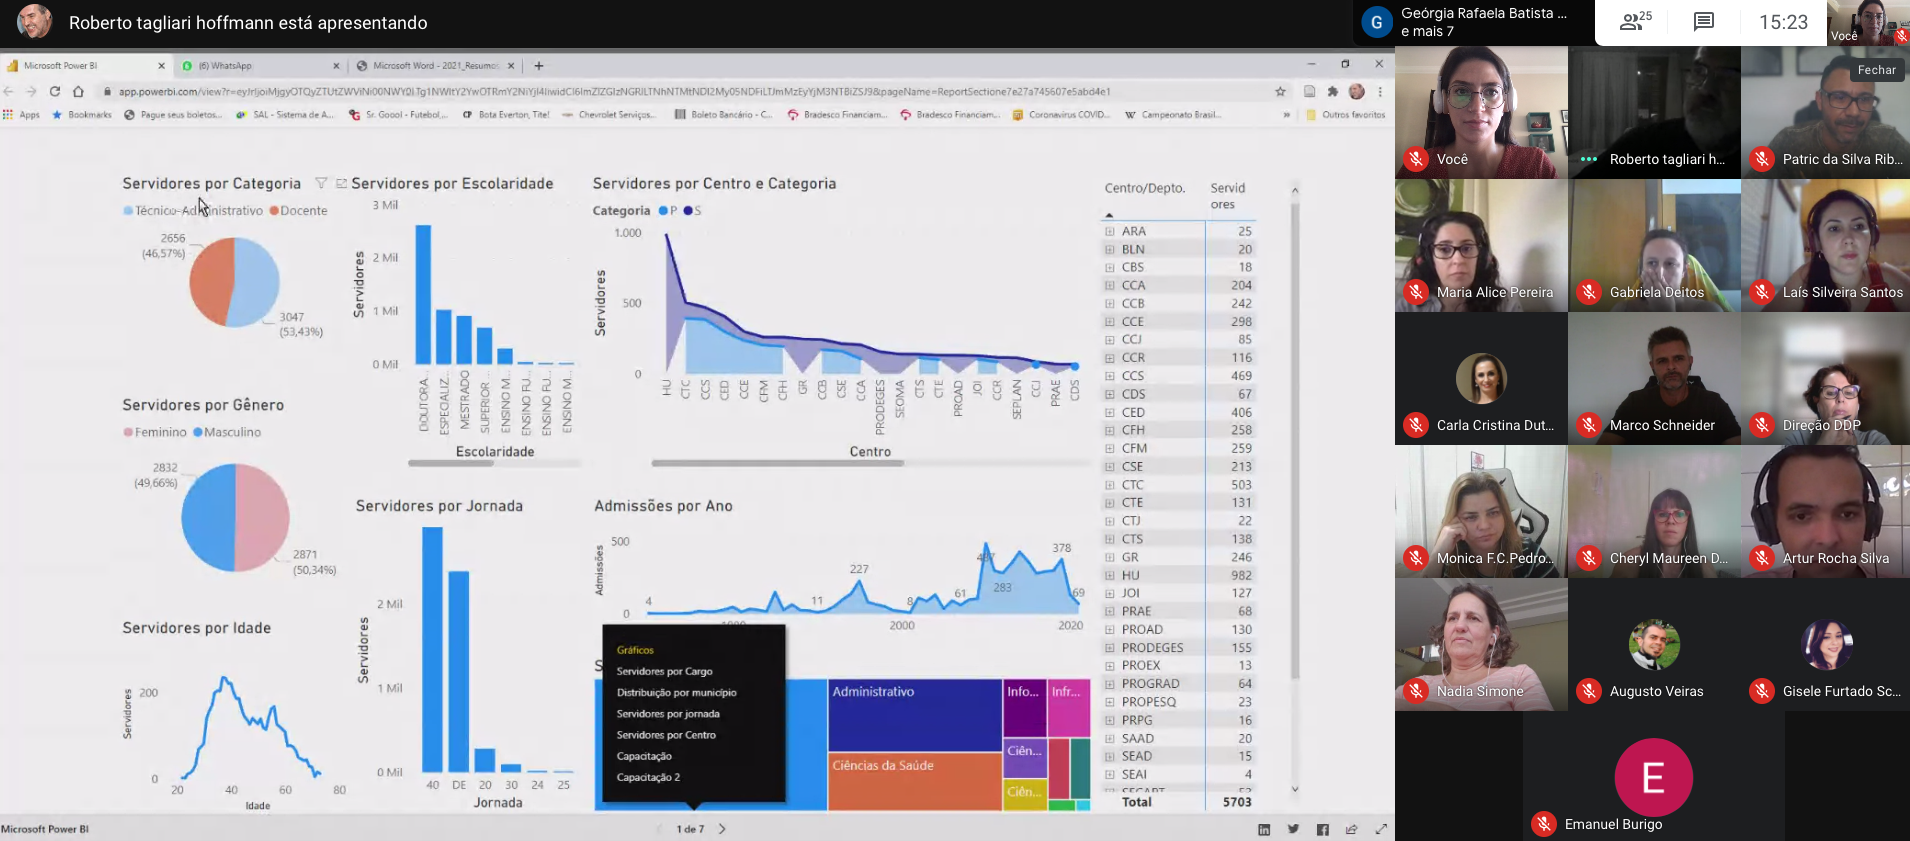Click the browser reload icon
The image size is (1910, 841).
(55, 91)
